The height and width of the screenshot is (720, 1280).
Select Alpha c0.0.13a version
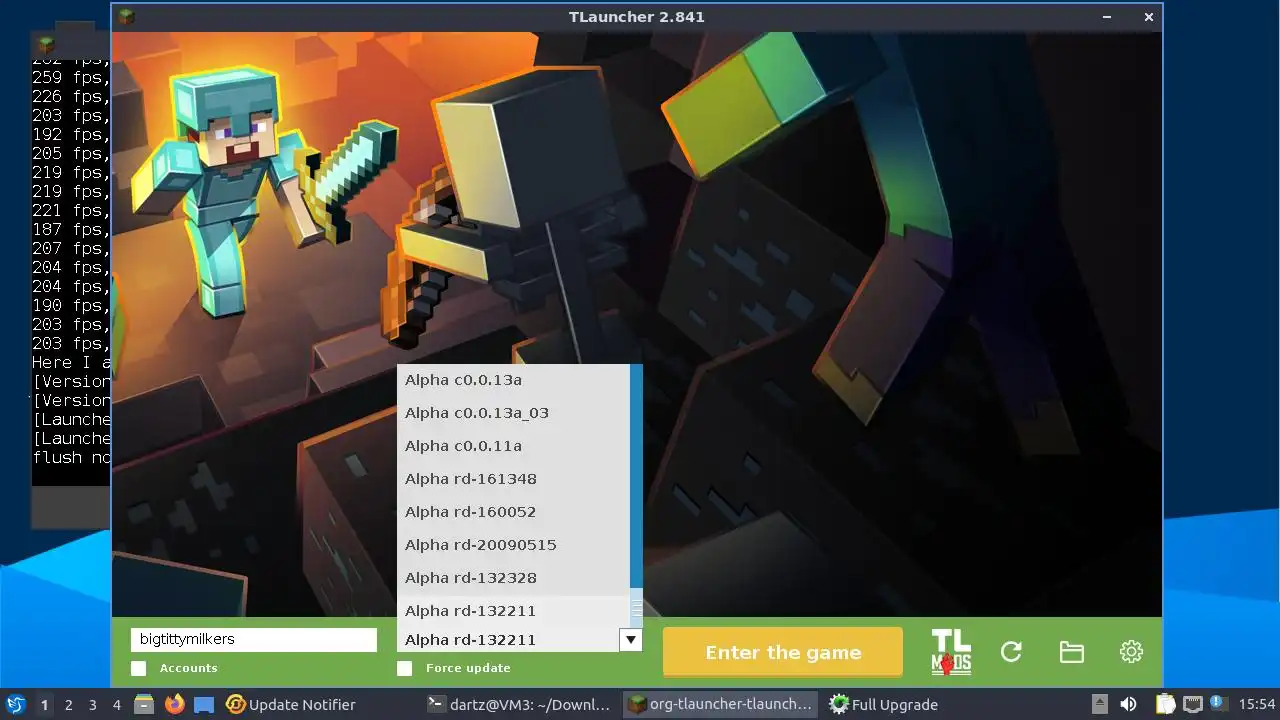[x=513, y=380]
